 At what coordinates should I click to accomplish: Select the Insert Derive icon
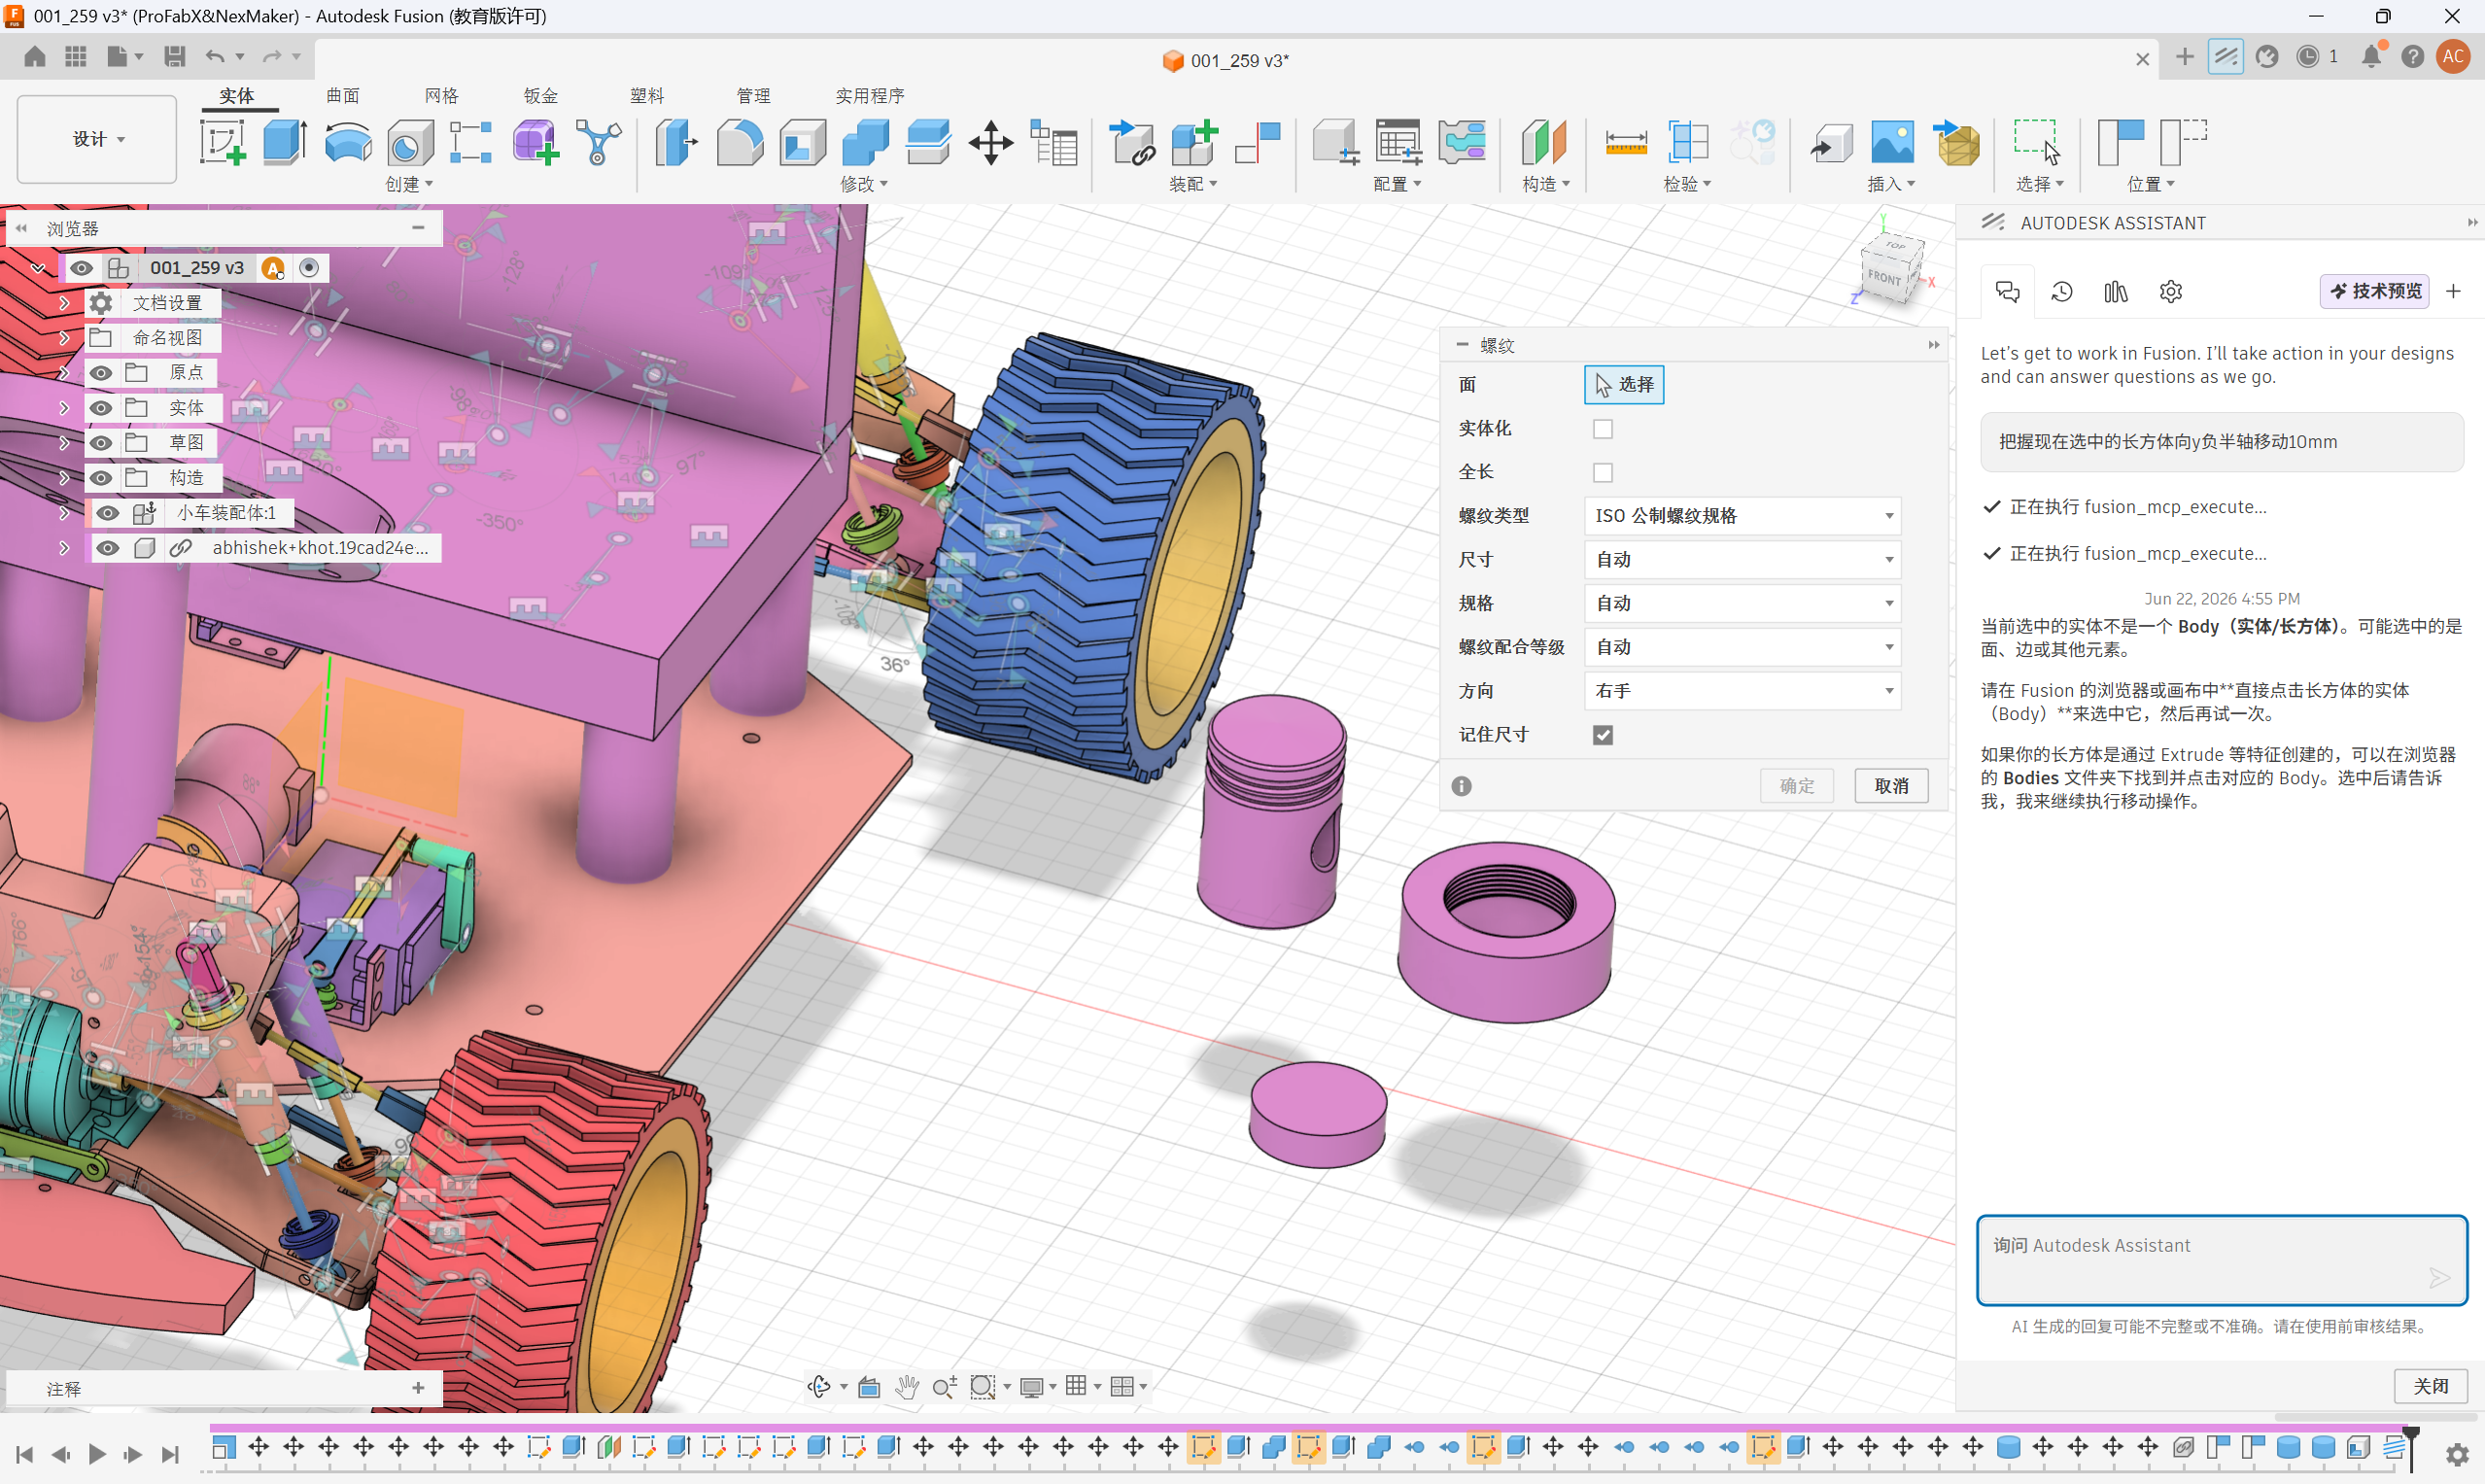[1830, 142]
